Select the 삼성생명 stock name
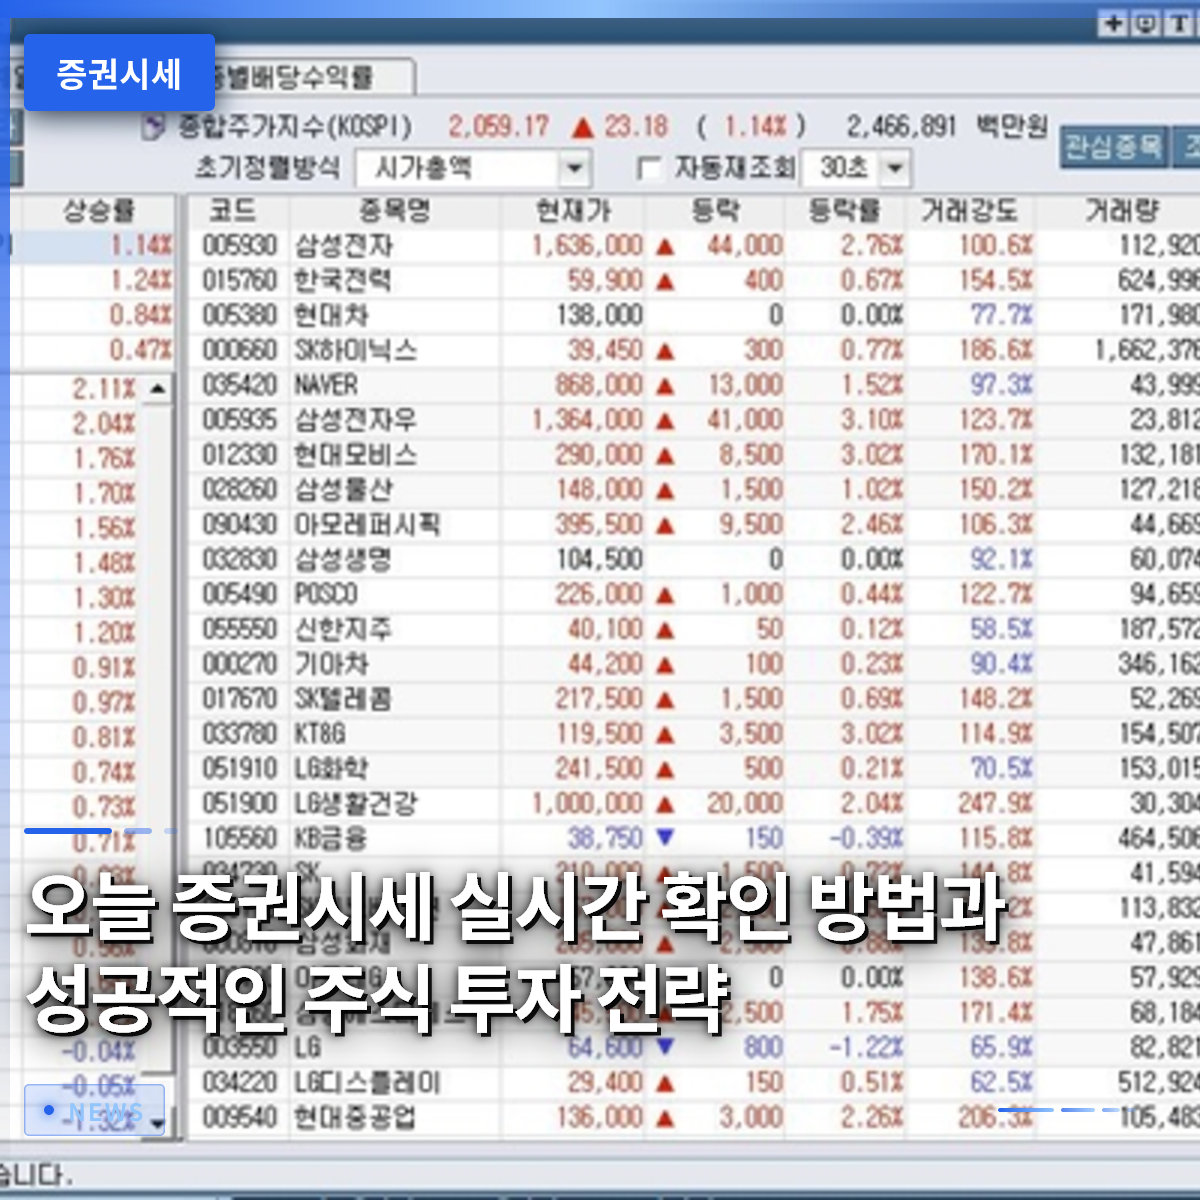 343,559
